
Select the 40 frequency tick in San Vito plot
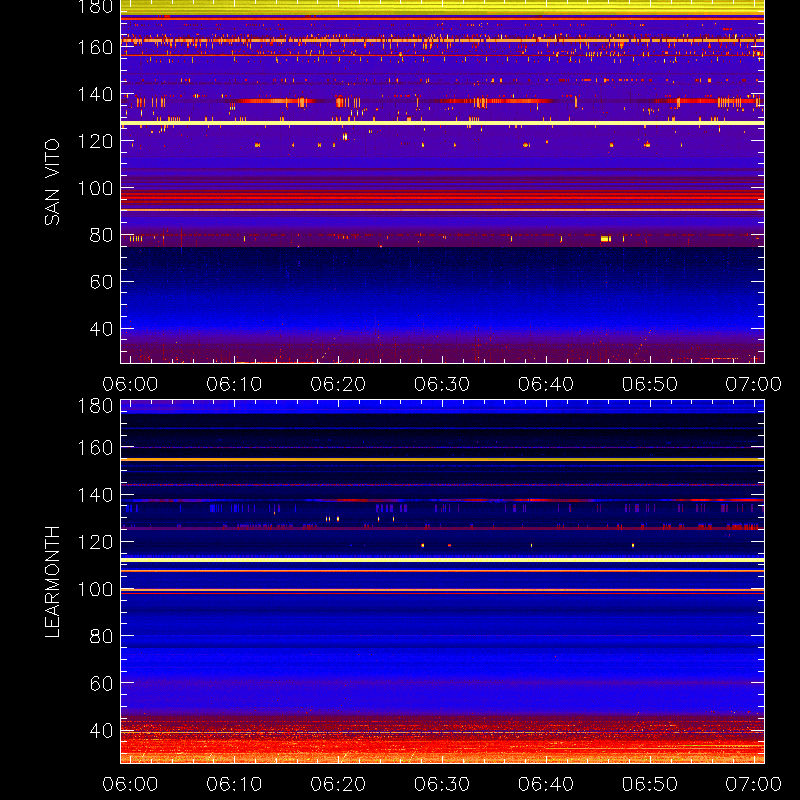(101, 329)
